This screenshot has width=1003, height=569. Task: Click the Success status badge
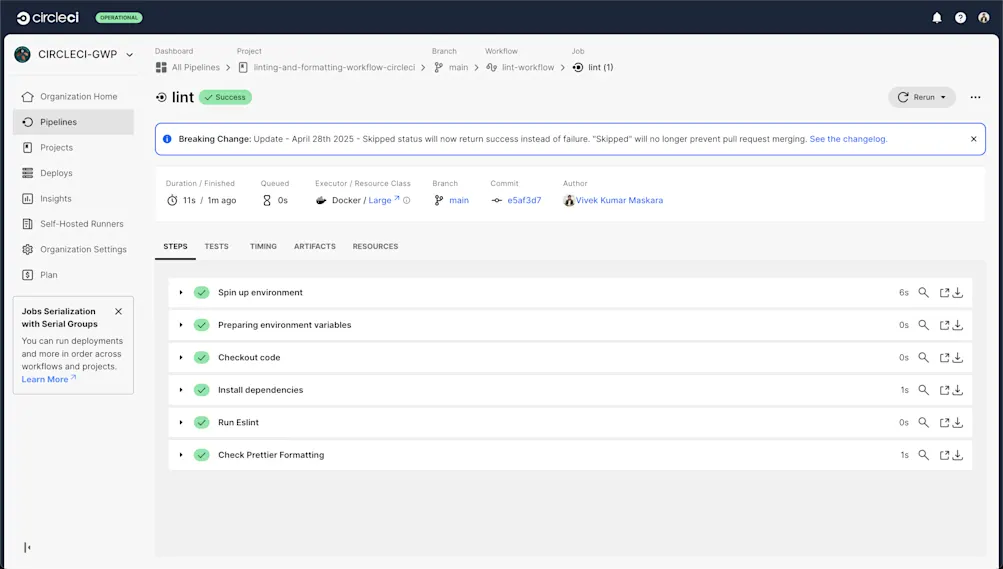[225, 97]
